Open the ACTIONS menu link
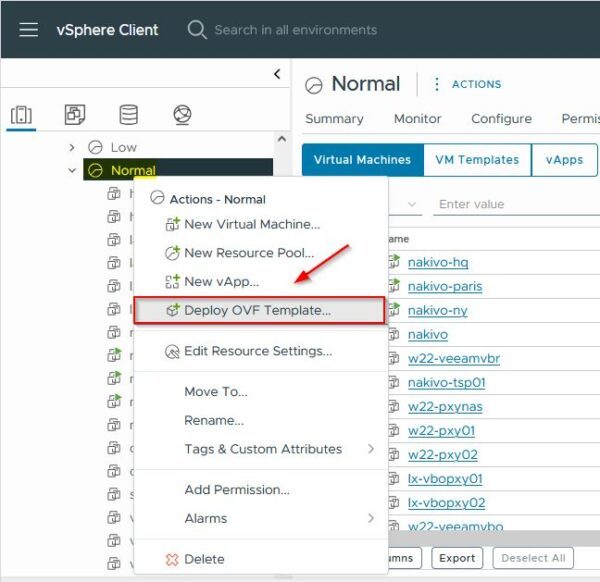600x582 pixels. pyautogui.click(x=476, y=84)
